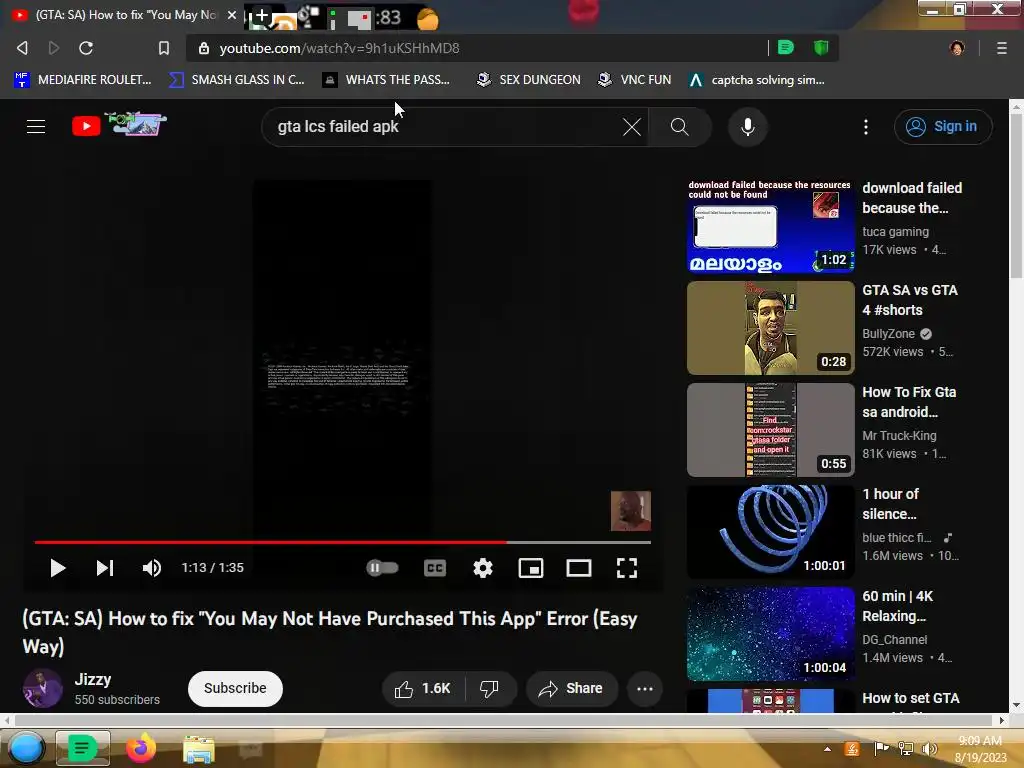Enter fullscreen mode
The width and height of the screenshot is (1024, 768).
pos(627,568)
